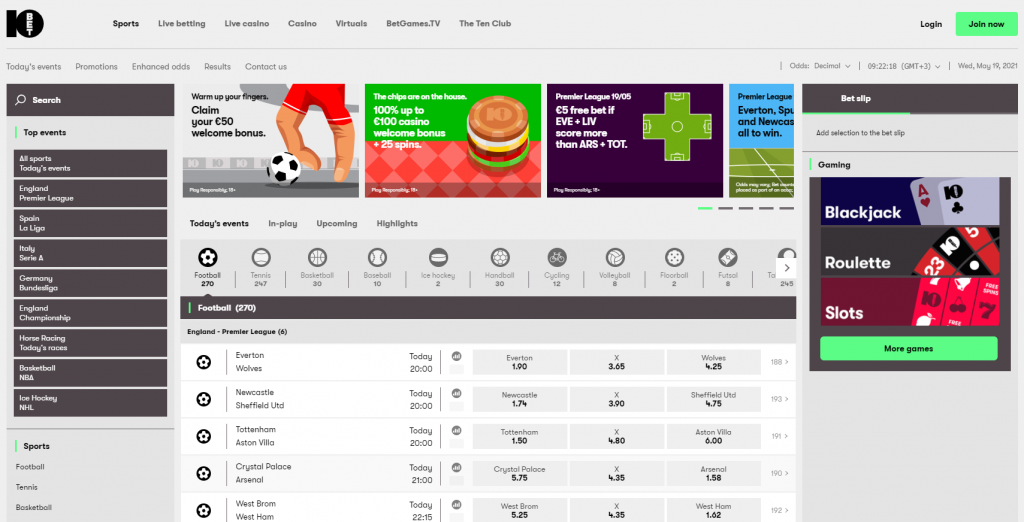The width and height of the screenshot is (1024, 522).
Task: Open the Blackjack game thumbnail
Action: (910, 201)
